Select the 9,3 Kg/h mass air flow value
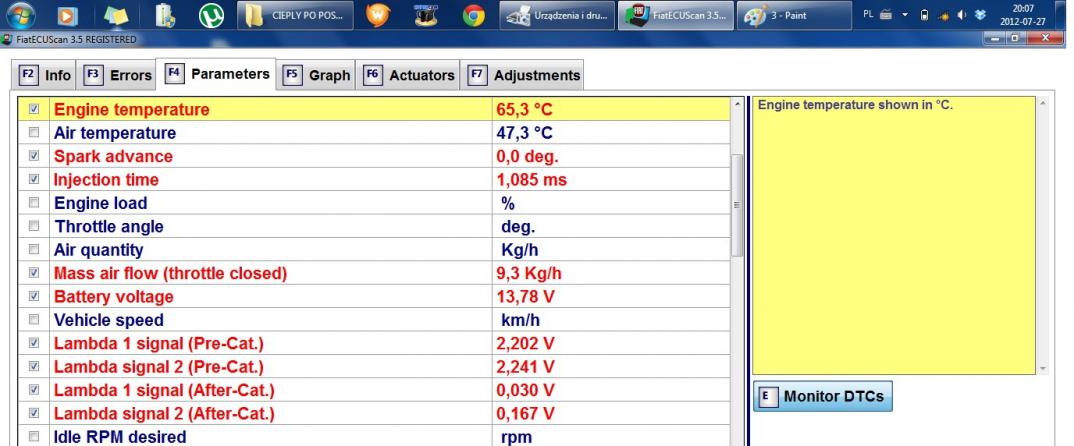Viewport: 1074px width, 446px height. click(529, 273)
